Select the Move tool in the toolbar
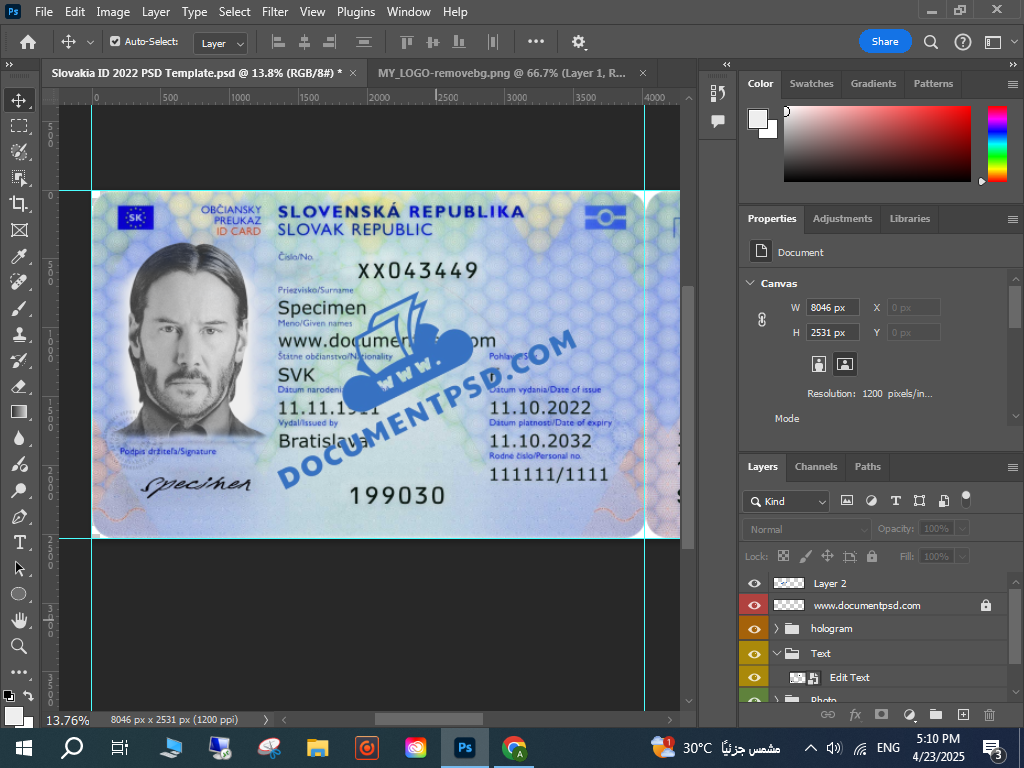1024x768 pixels. coord(19,100)
